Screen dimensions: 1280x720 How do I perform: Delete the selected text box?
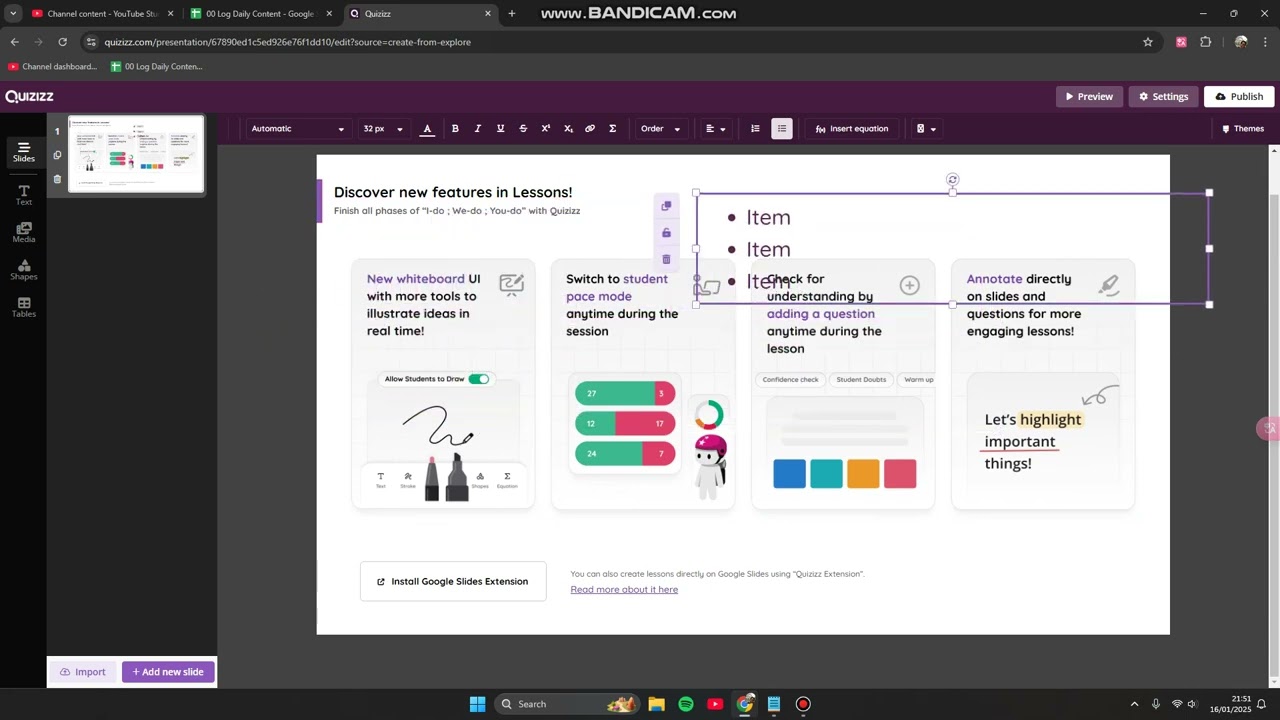click(666, 259)
